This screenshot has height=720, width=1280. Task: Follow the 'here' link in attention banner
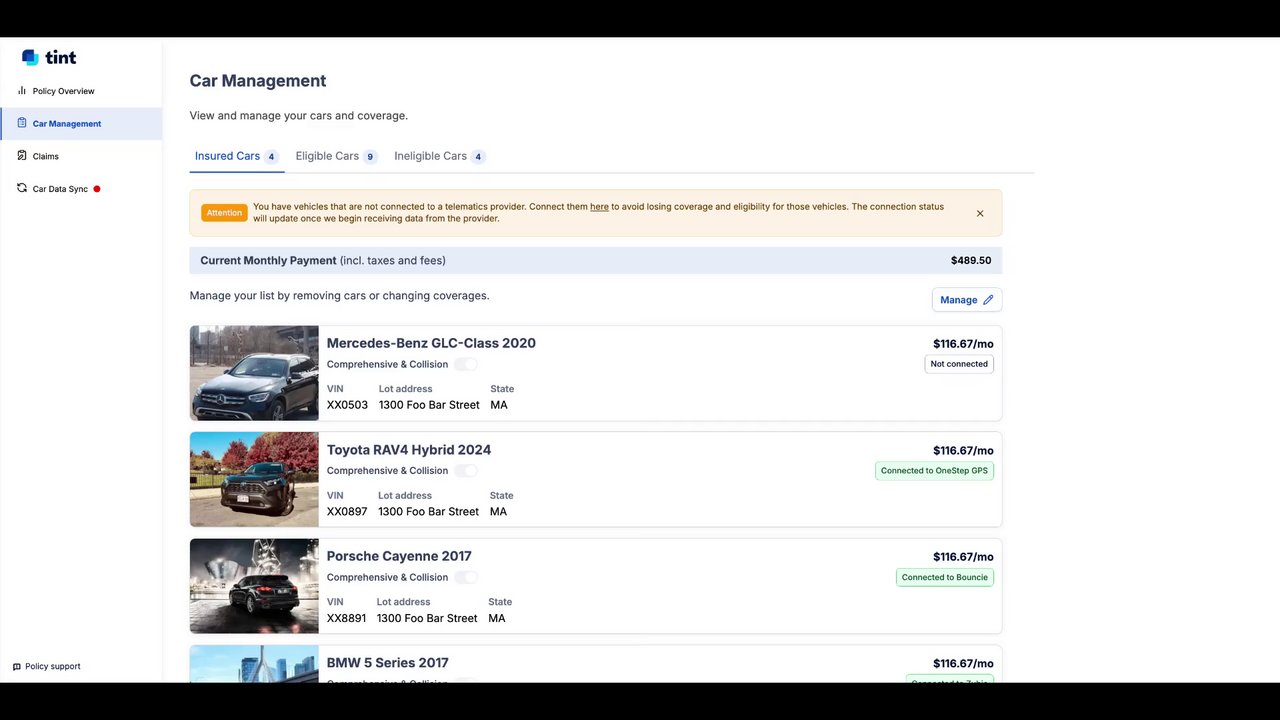(599, 207)
